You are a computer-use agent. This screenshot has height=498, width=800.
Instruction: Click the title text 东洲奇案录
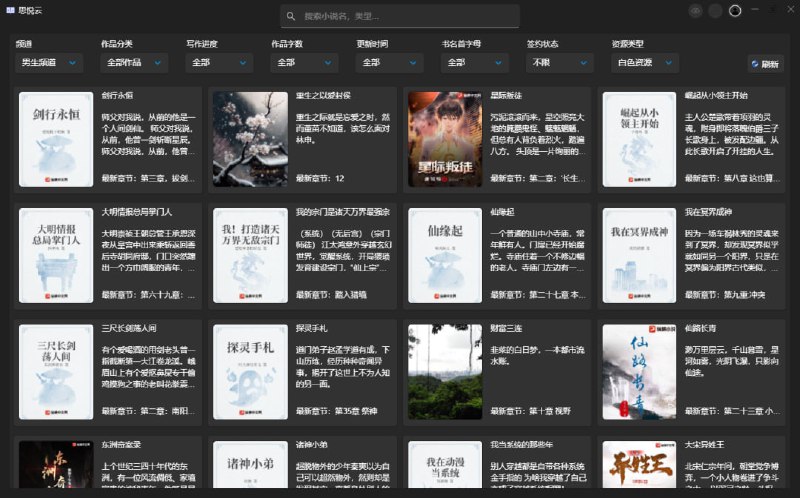121,444
